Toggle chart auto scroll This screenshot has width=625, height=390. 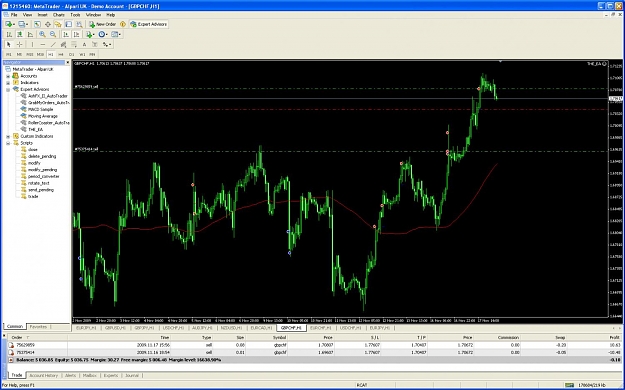pos(66,34)
